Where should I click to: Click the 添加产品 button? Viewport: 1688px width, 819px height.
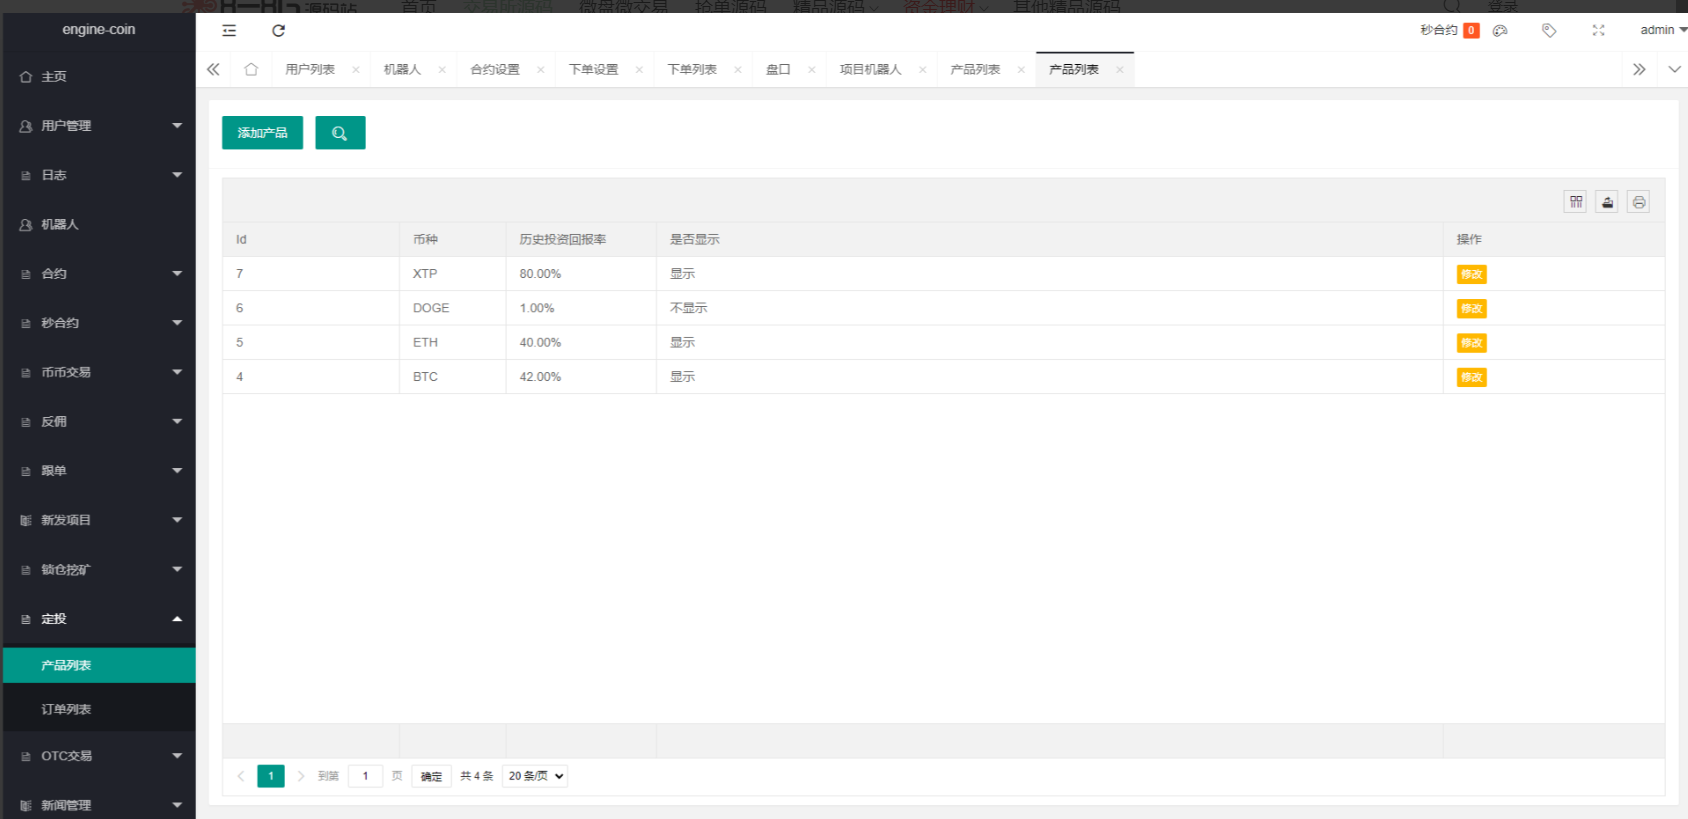click(262, 133)
